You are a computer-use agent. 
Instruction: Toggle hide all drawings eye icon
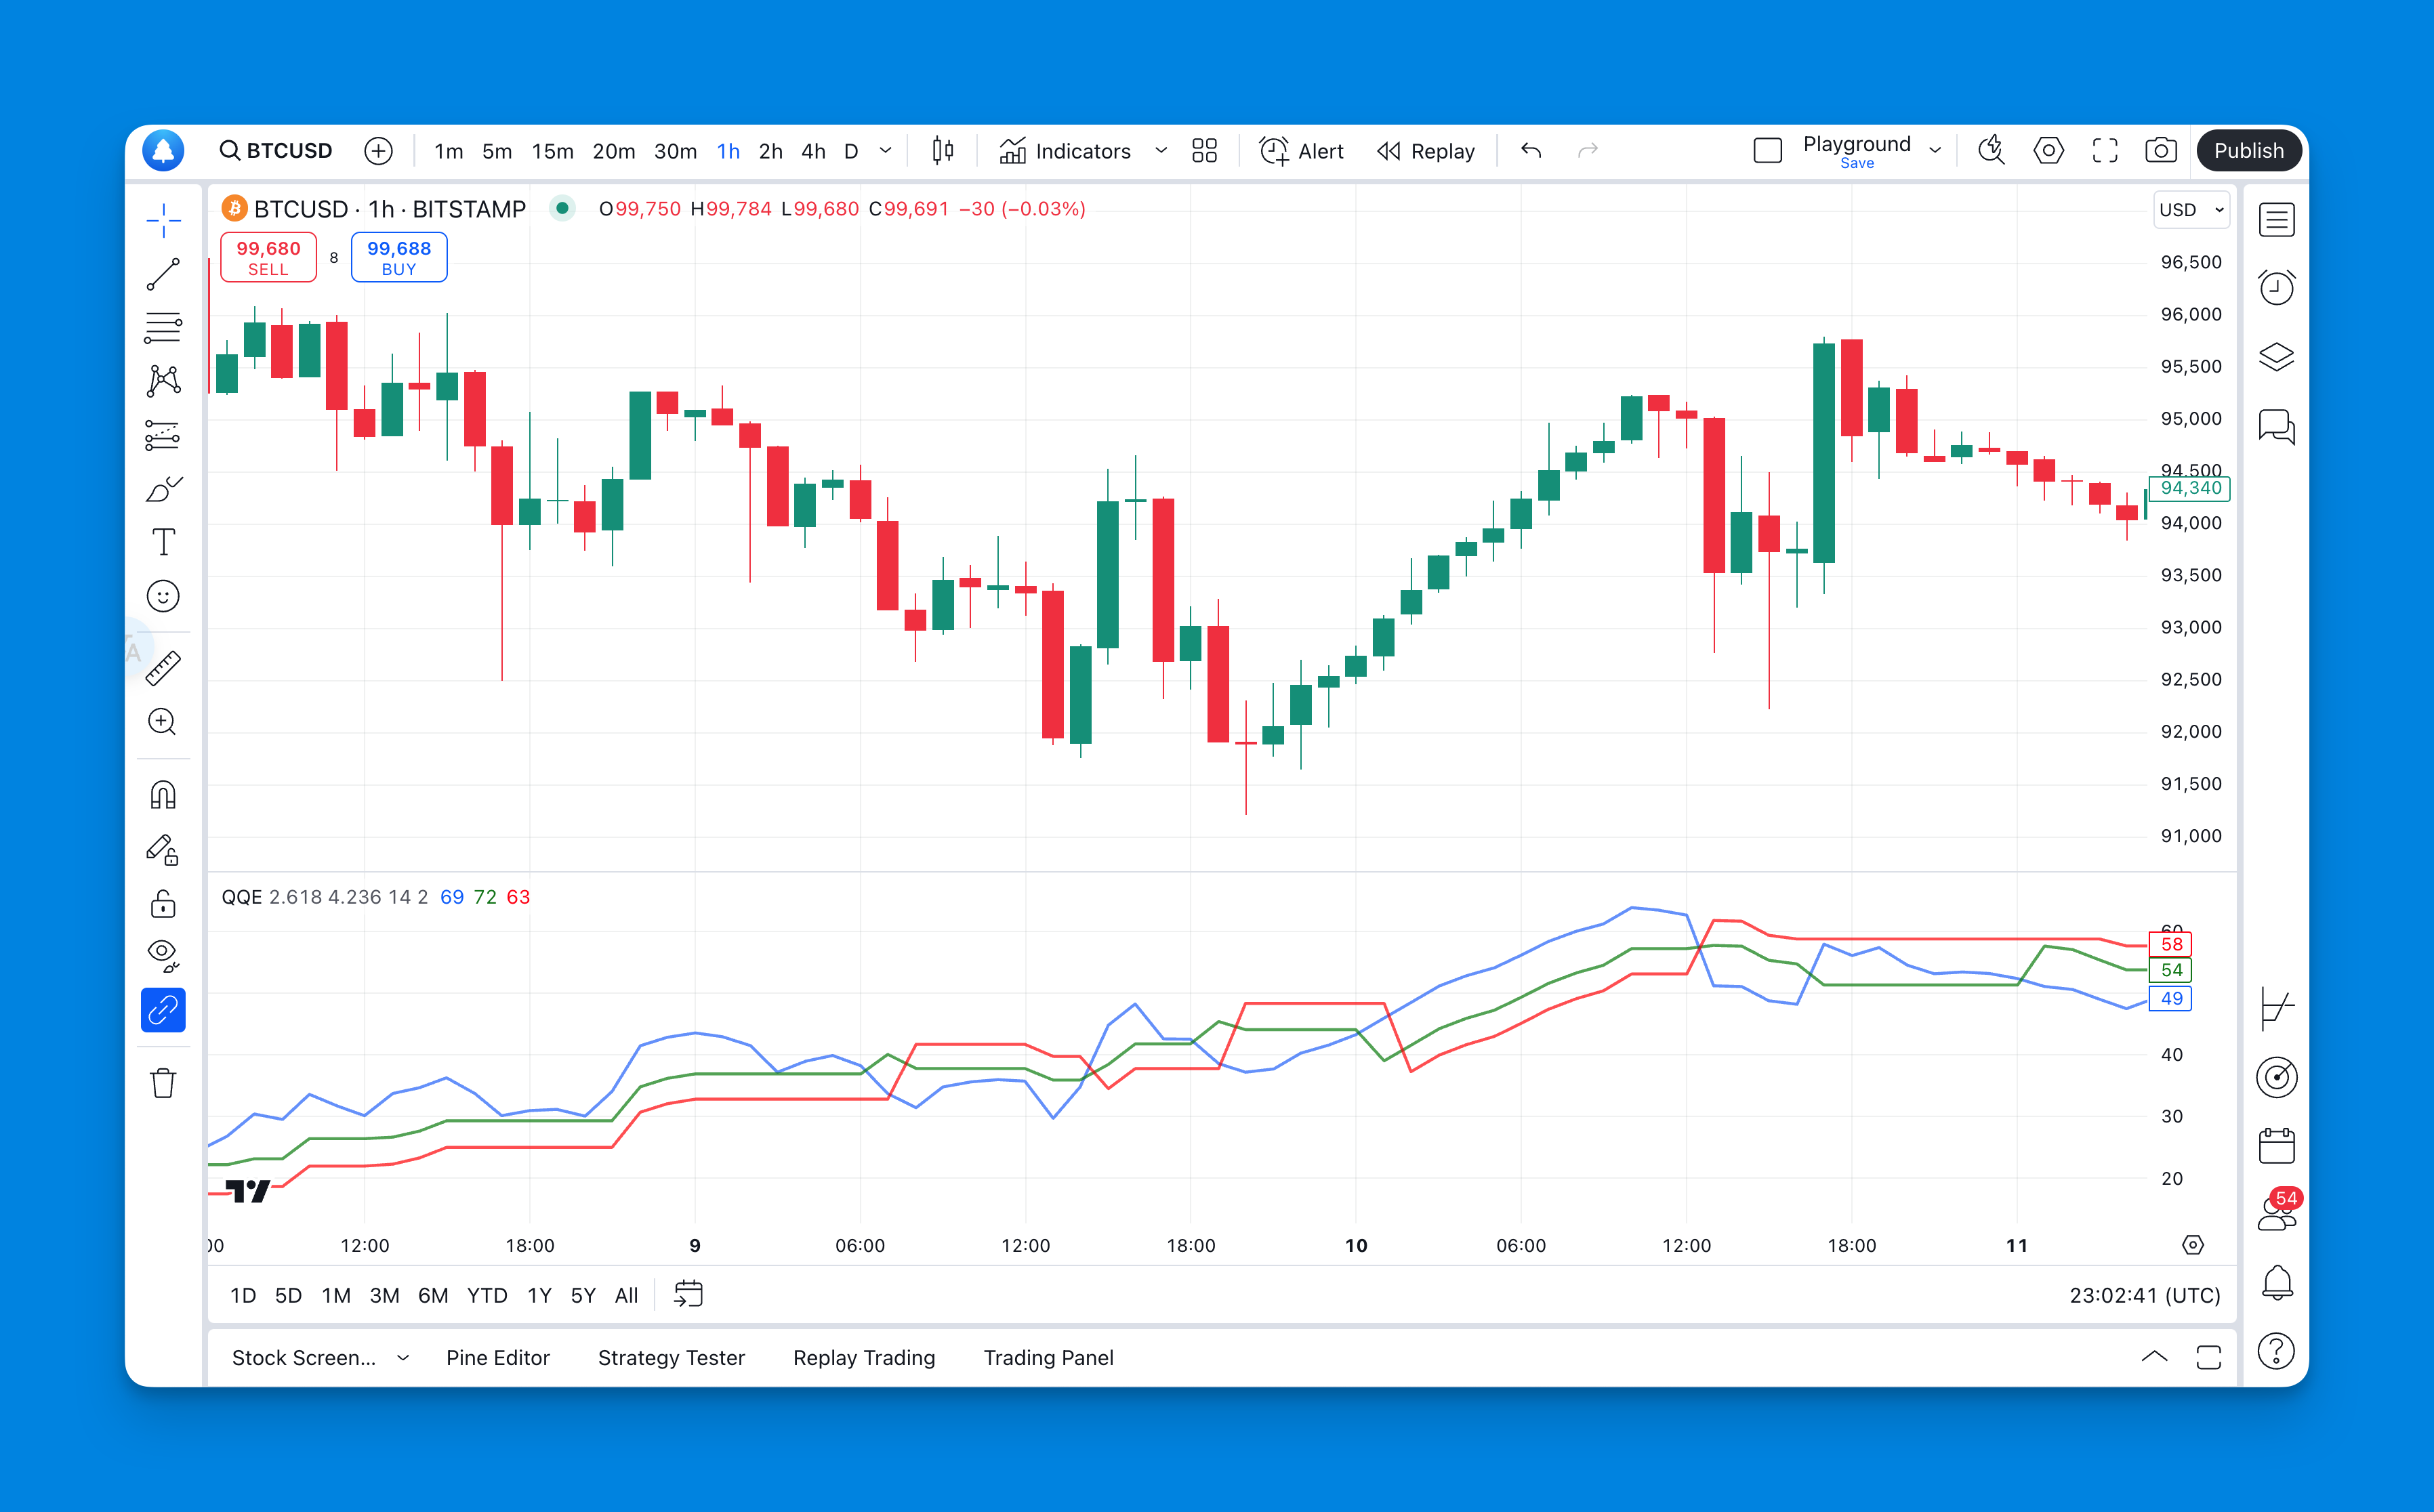coord(163,956)
